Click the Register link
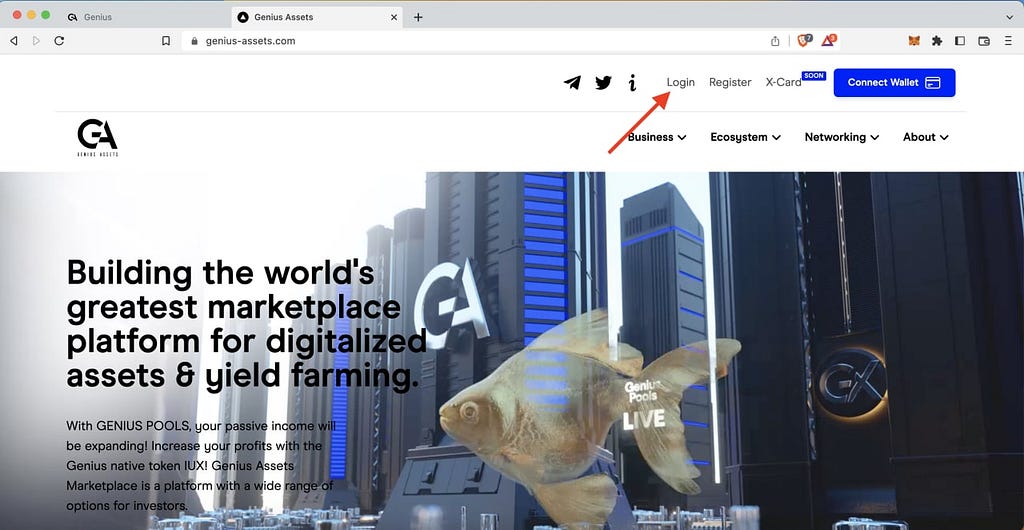Image resolution: width=1024 pixels, height=530 pixels. (730, 82)
